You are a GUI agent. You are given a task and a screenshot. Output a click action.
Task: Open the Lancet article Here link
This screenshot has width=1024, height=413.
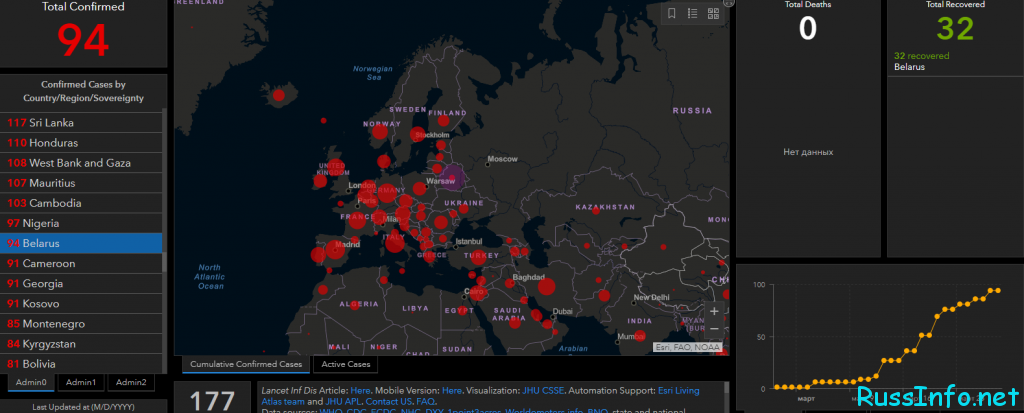360,390
